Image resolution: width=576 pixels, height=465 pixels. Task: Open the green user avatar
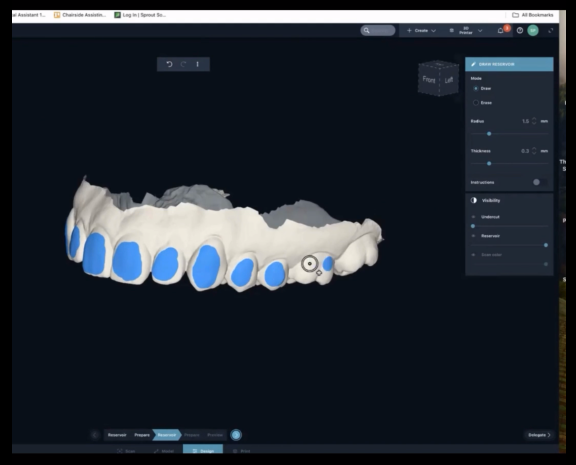[x=533, y=30]
